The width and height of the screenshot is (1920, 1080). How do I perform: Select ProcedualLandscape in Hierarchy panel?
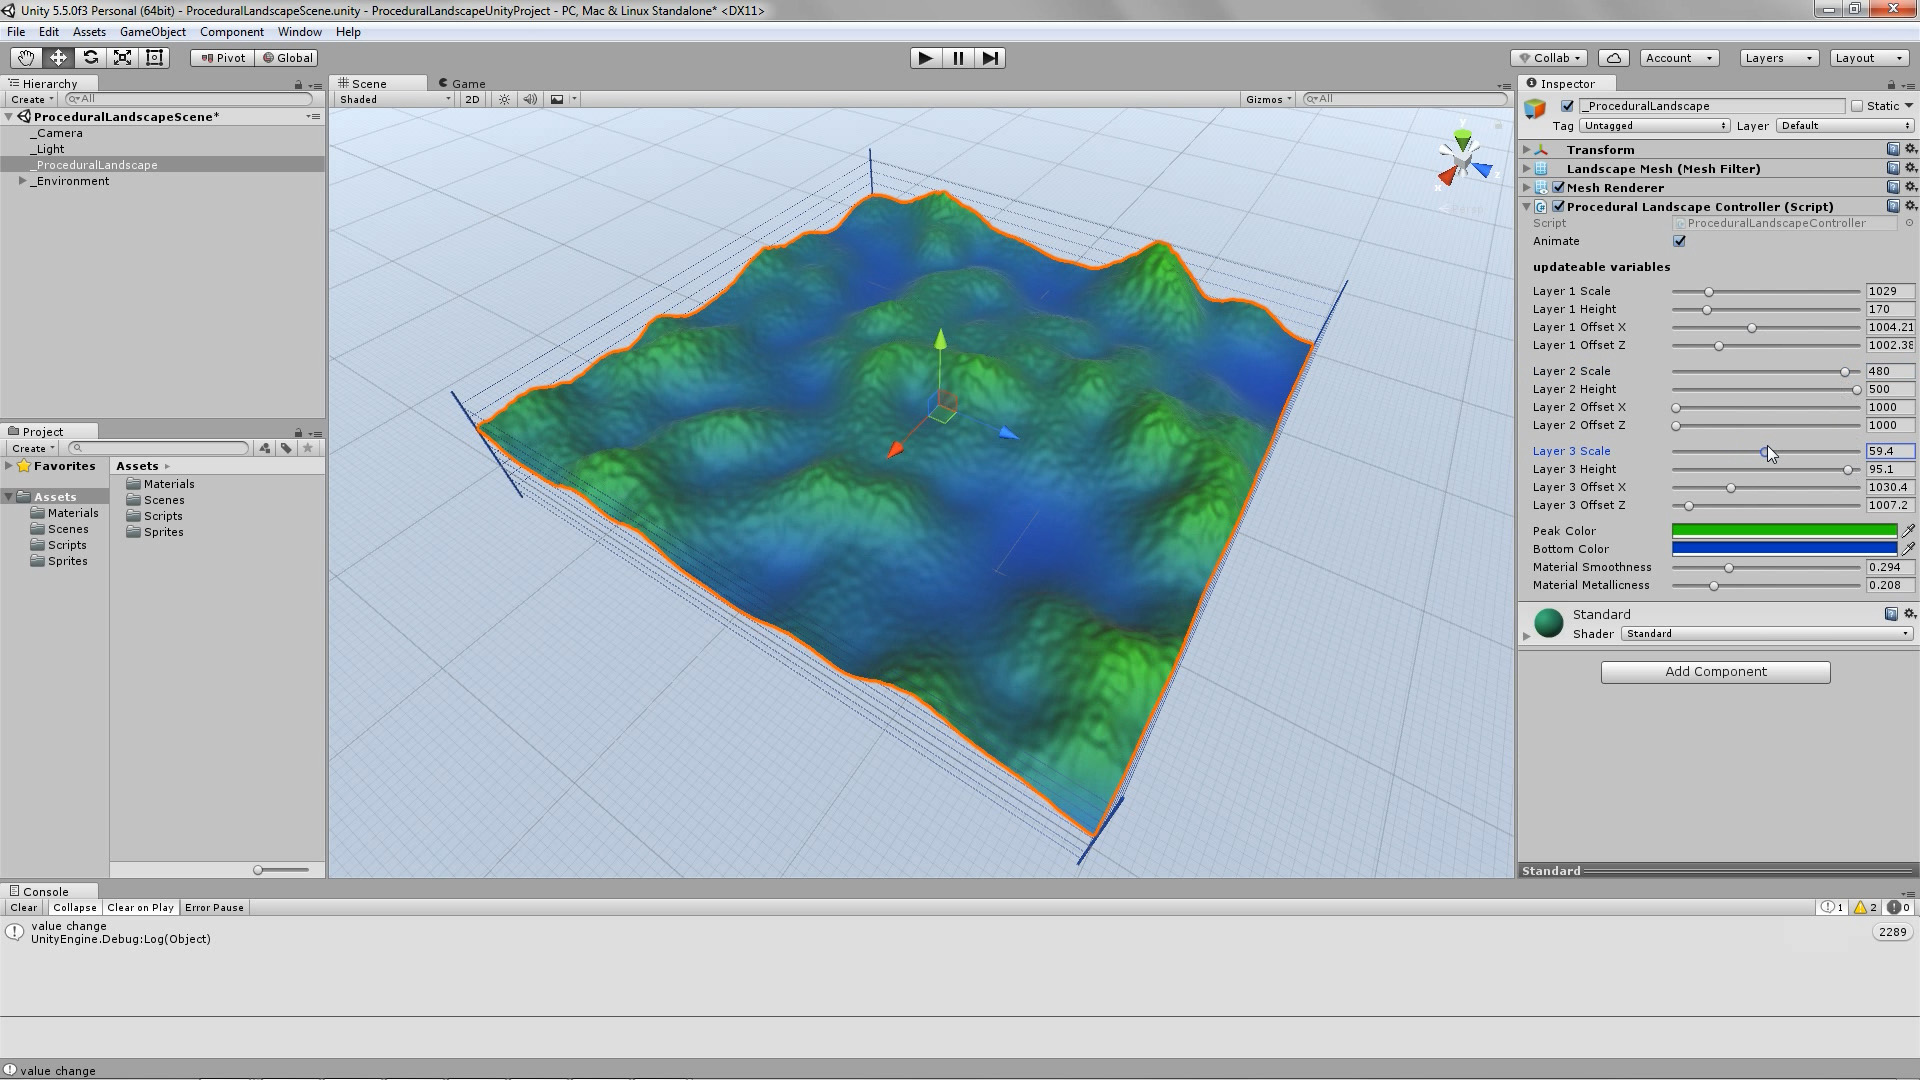(x=98, y=165)
